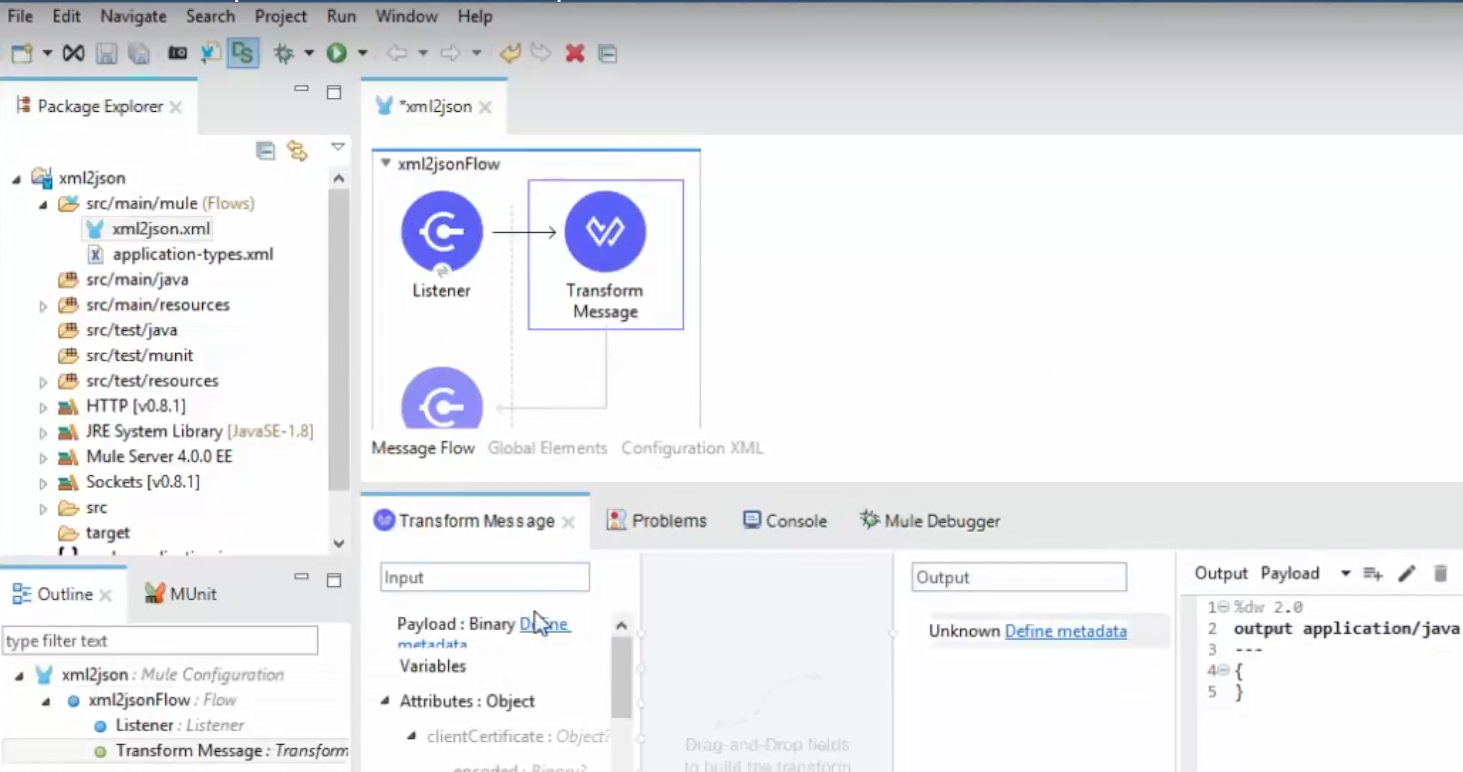Collapse the xml2jsonFlow flow triangle

(x=386, y=163)
